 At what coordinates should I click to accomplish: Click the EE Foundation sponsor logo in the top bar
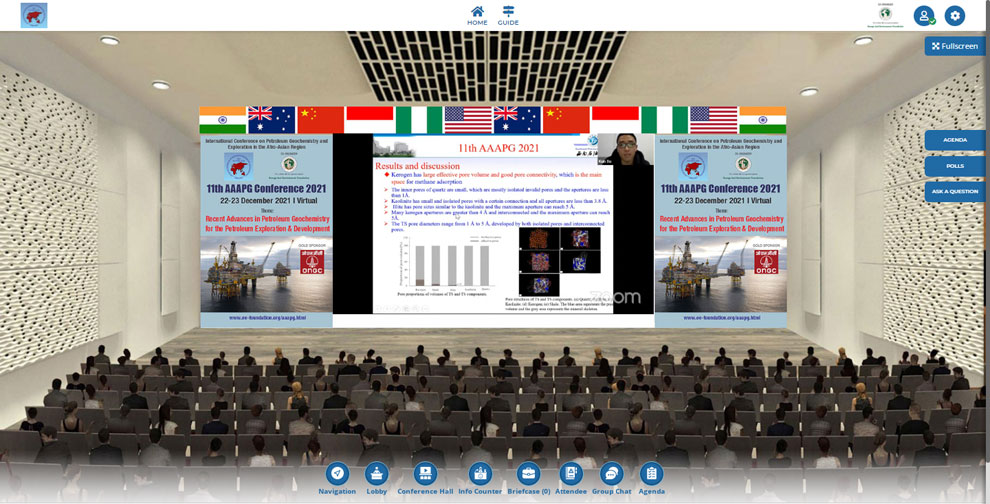(x=886, y=16)
